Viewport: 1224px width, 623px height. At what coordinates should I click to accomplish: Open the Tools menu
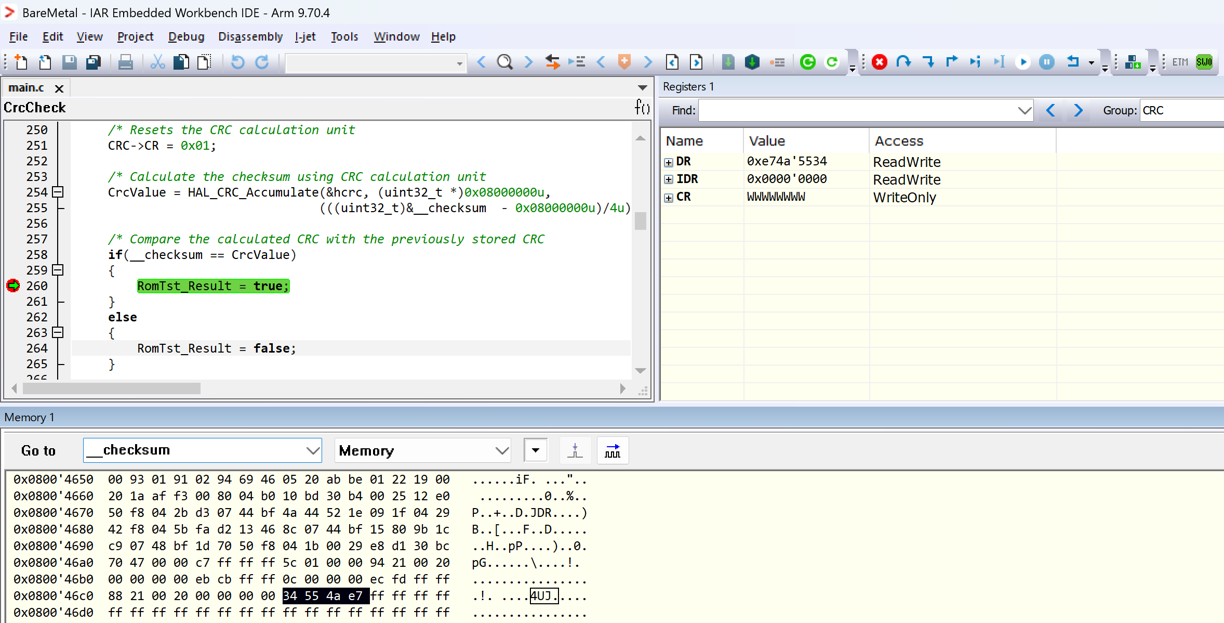[344, 36]
